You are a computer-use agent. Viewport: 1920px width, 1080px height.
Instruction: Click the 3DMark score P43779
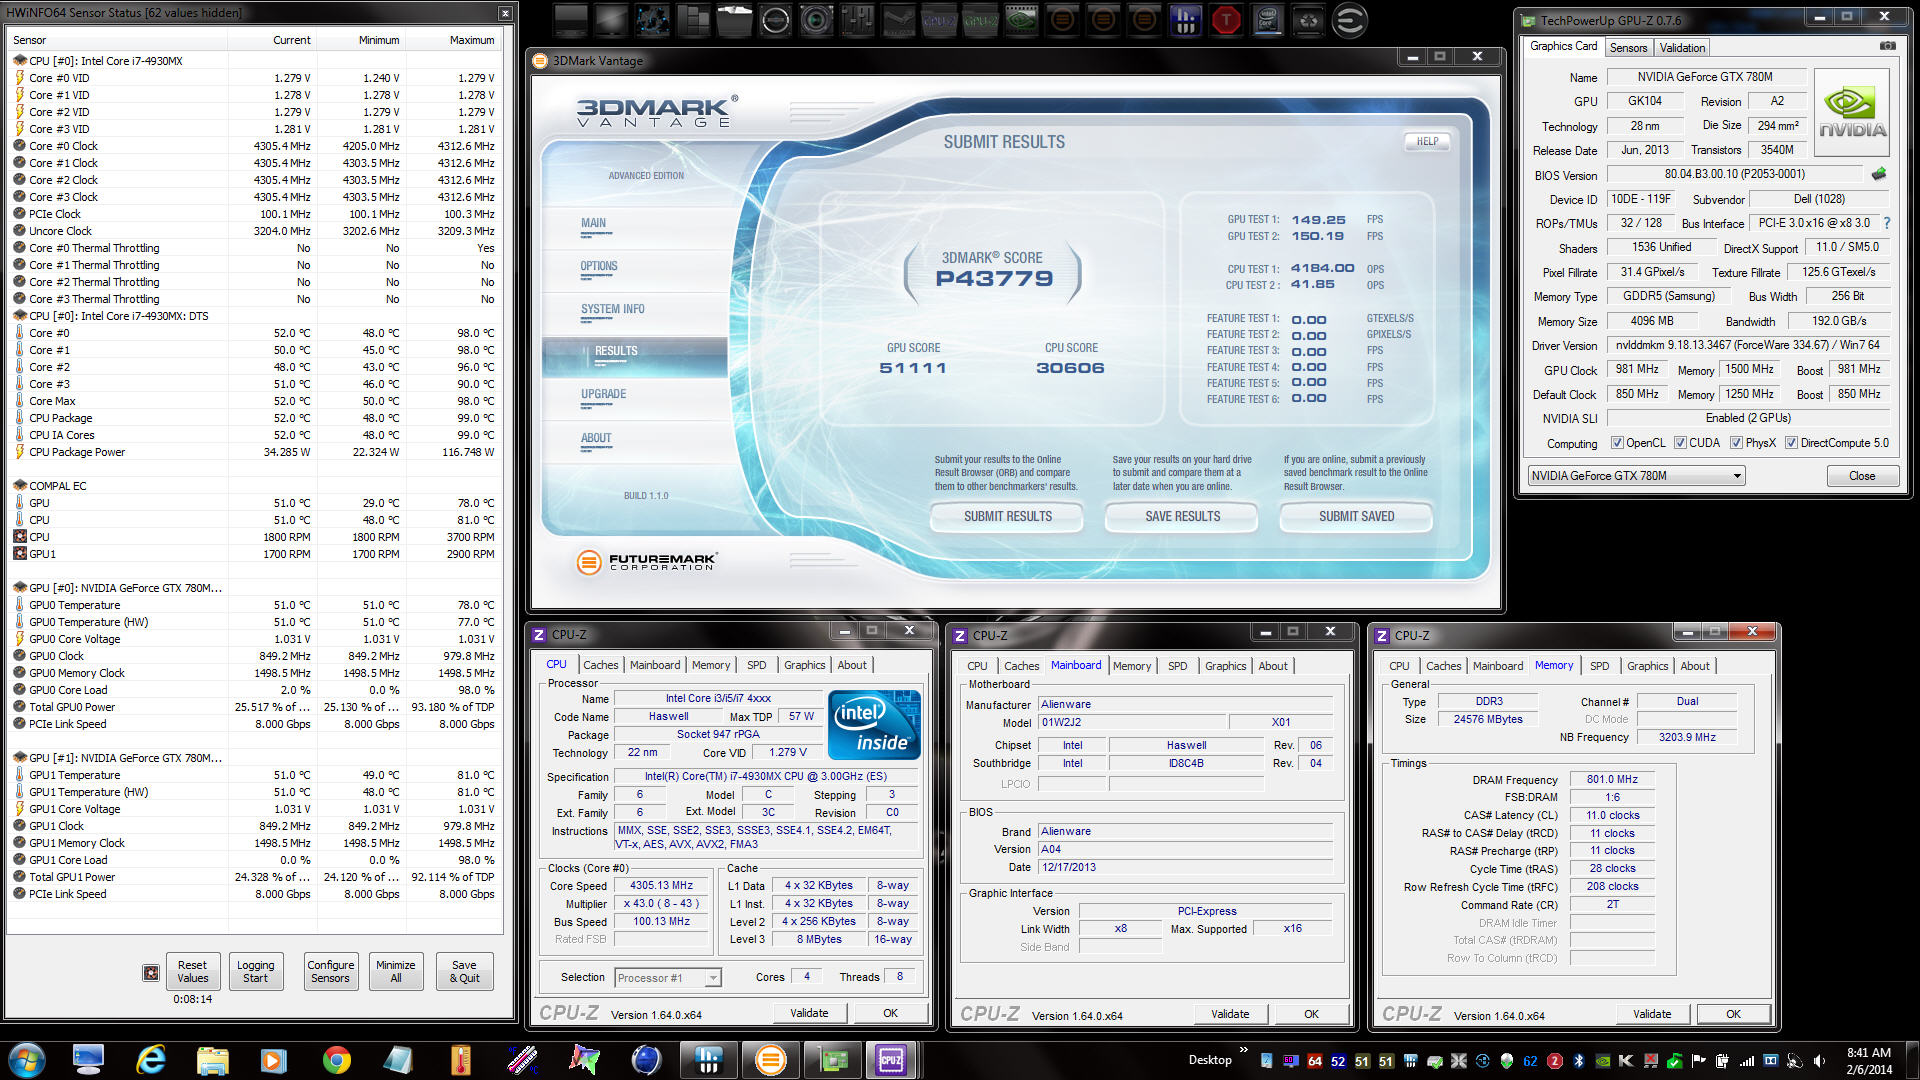coord(994,279)
